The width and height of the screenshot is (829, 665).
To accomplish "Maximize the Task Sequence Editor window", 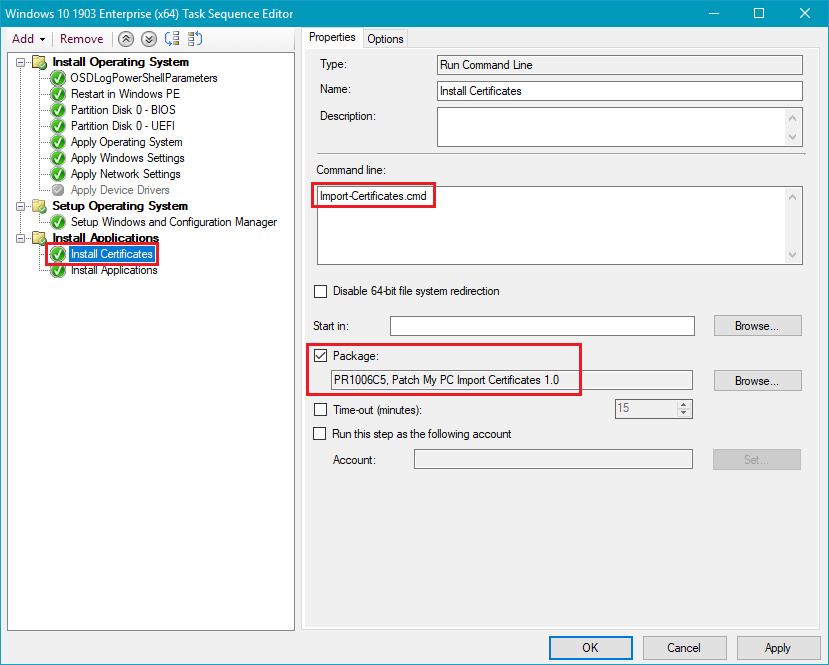I will coord(759,13).
